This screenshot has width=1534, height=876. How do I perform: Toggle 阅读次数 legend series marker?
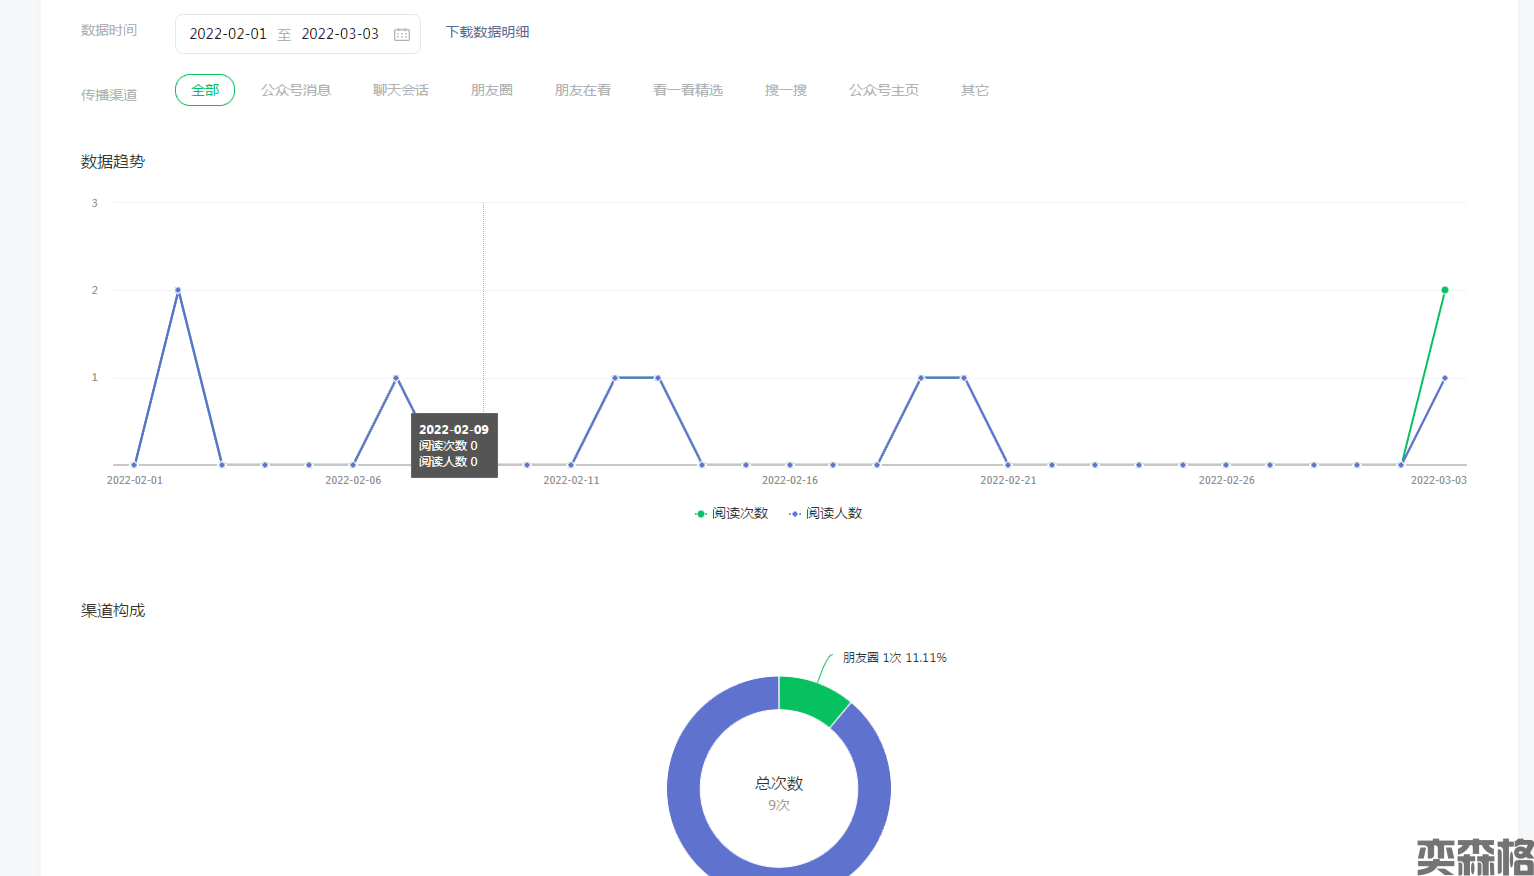(x=701, y=514)
